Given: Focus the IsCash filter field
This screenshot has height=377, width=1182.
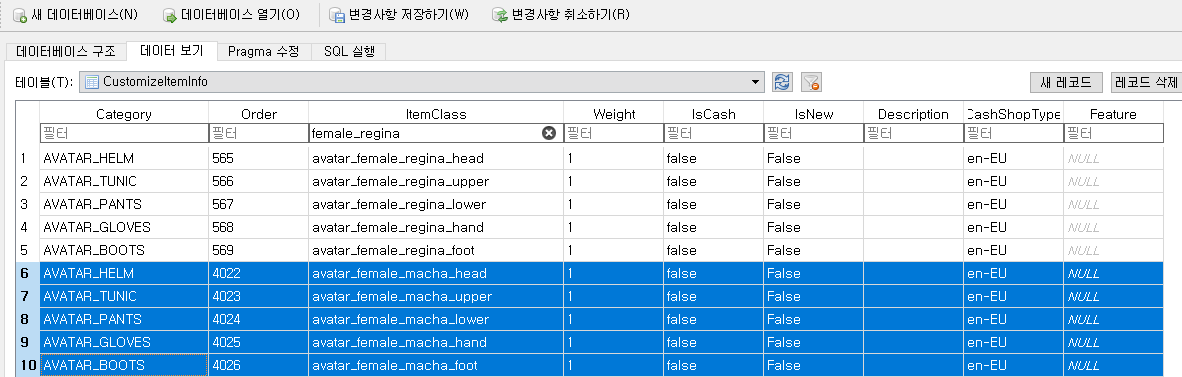Looking at the screenshot, I should click(713, 133).
